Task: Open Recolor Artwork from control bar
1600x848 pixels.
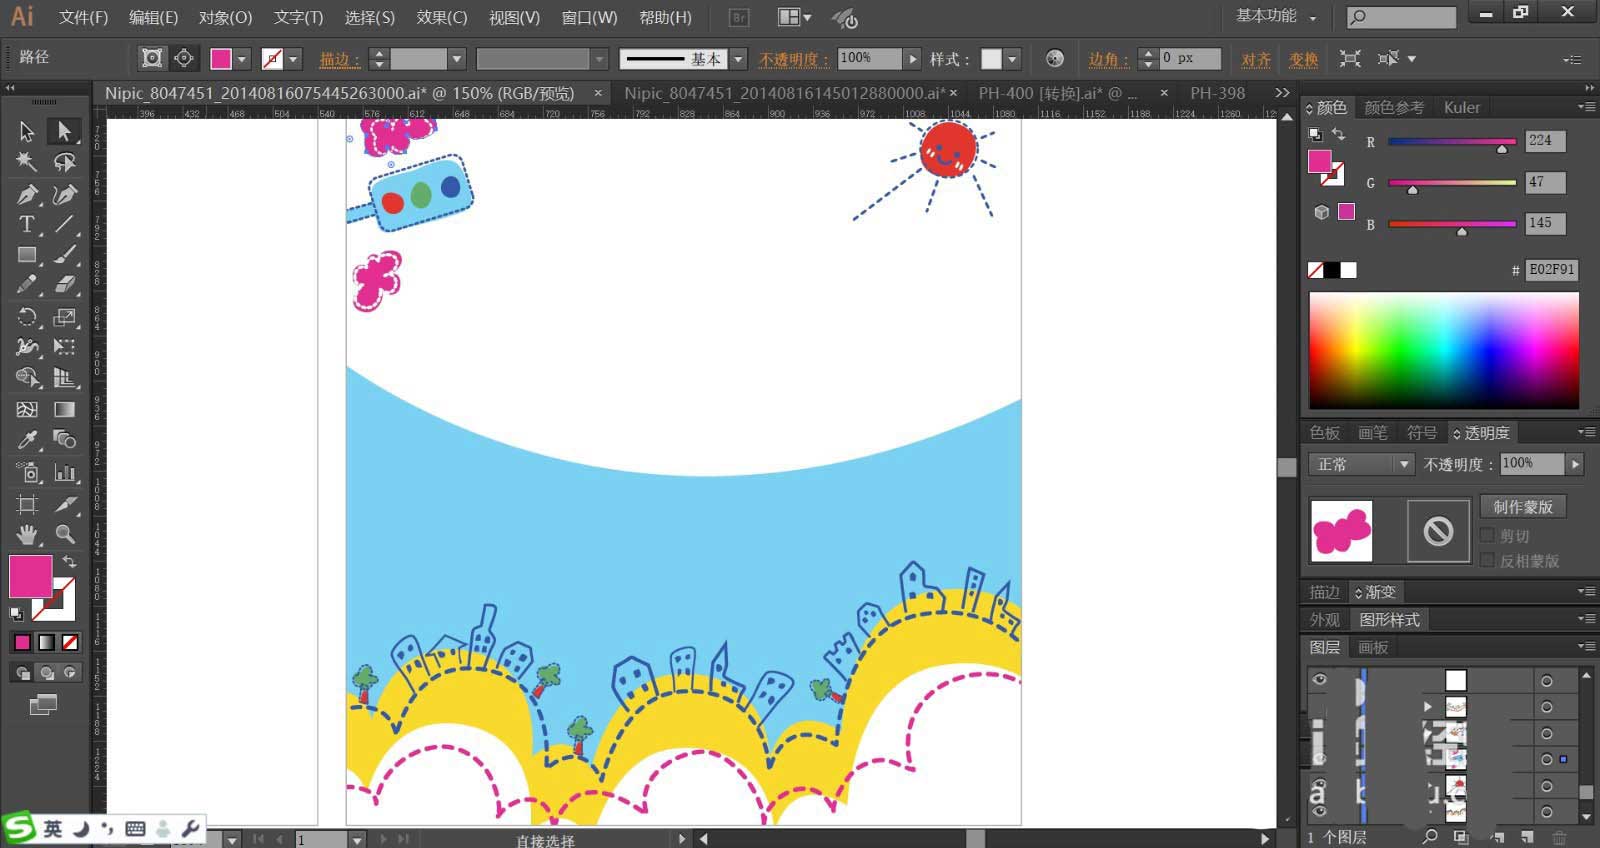Action: click(1054, 59)
